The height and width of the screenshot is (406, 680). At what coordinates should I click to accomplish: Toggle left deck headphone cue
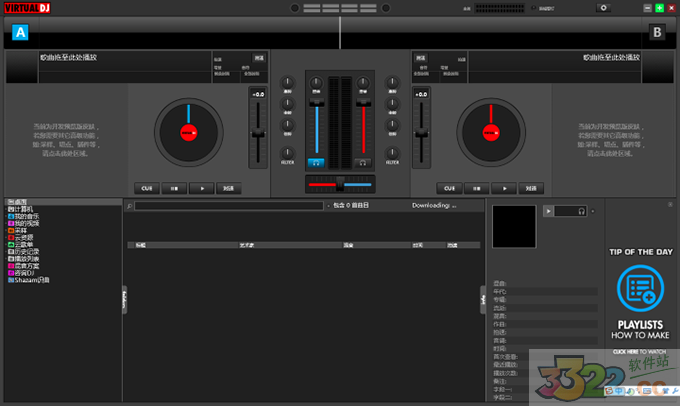point(316,163)
